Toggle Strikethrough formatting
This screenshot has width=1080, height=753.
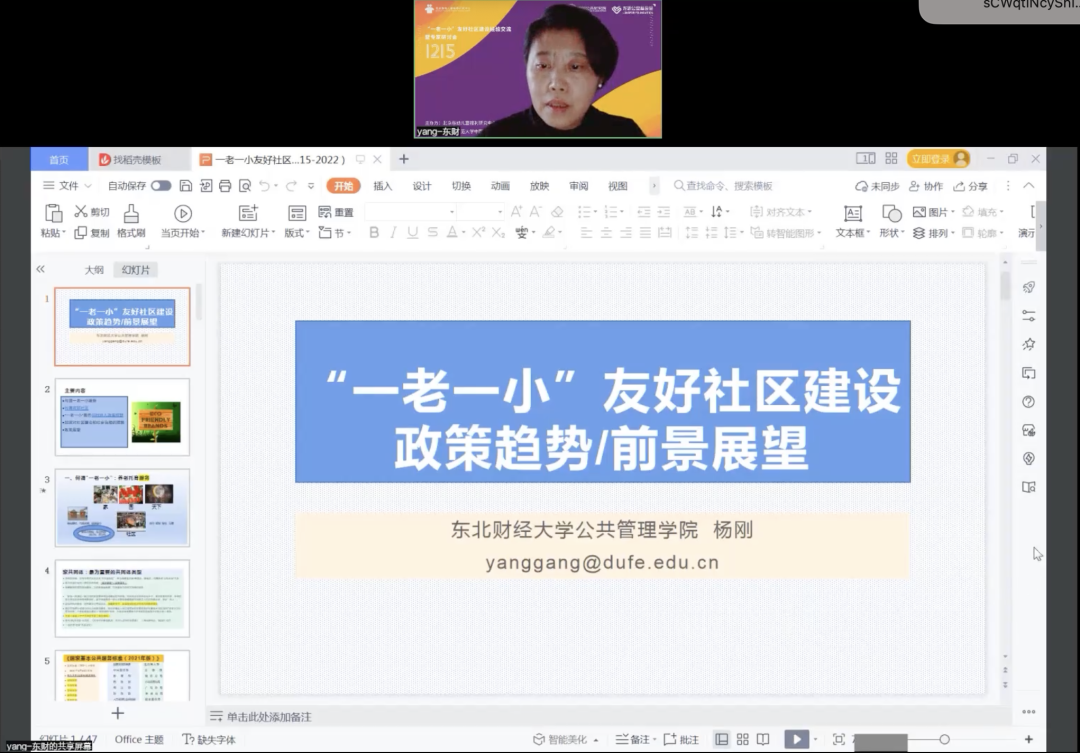coord(432,233)
